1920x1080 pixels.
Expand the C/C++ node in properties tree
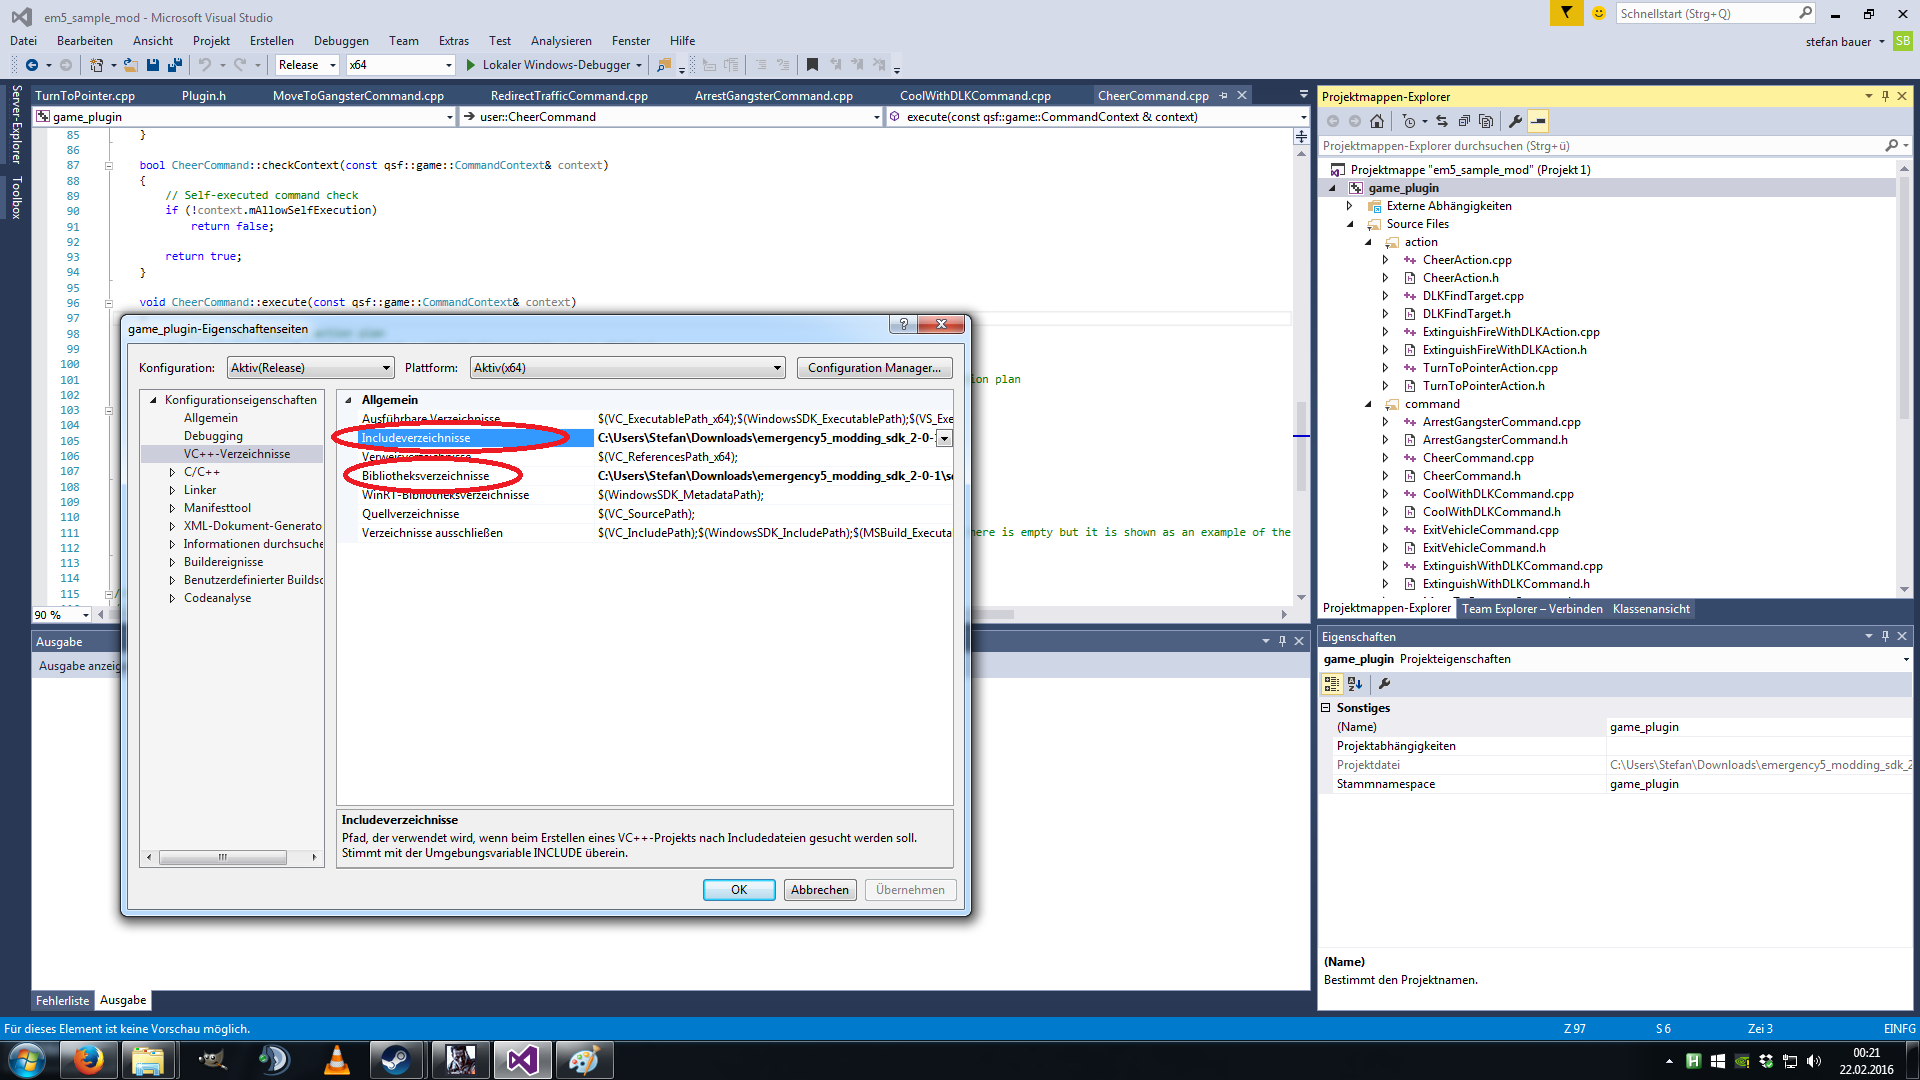[x=172, y=472]
